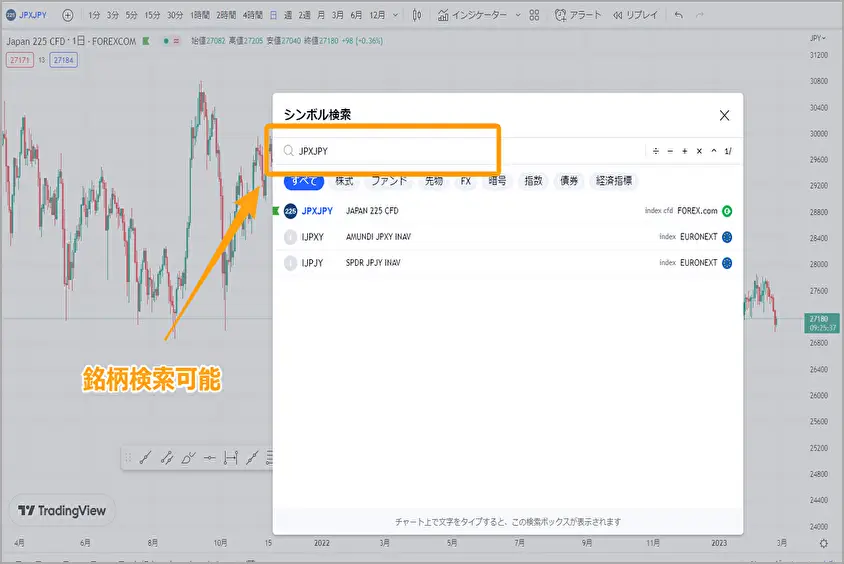
Task: Click the 27180 current price label
Action: [x=822, y=323]
